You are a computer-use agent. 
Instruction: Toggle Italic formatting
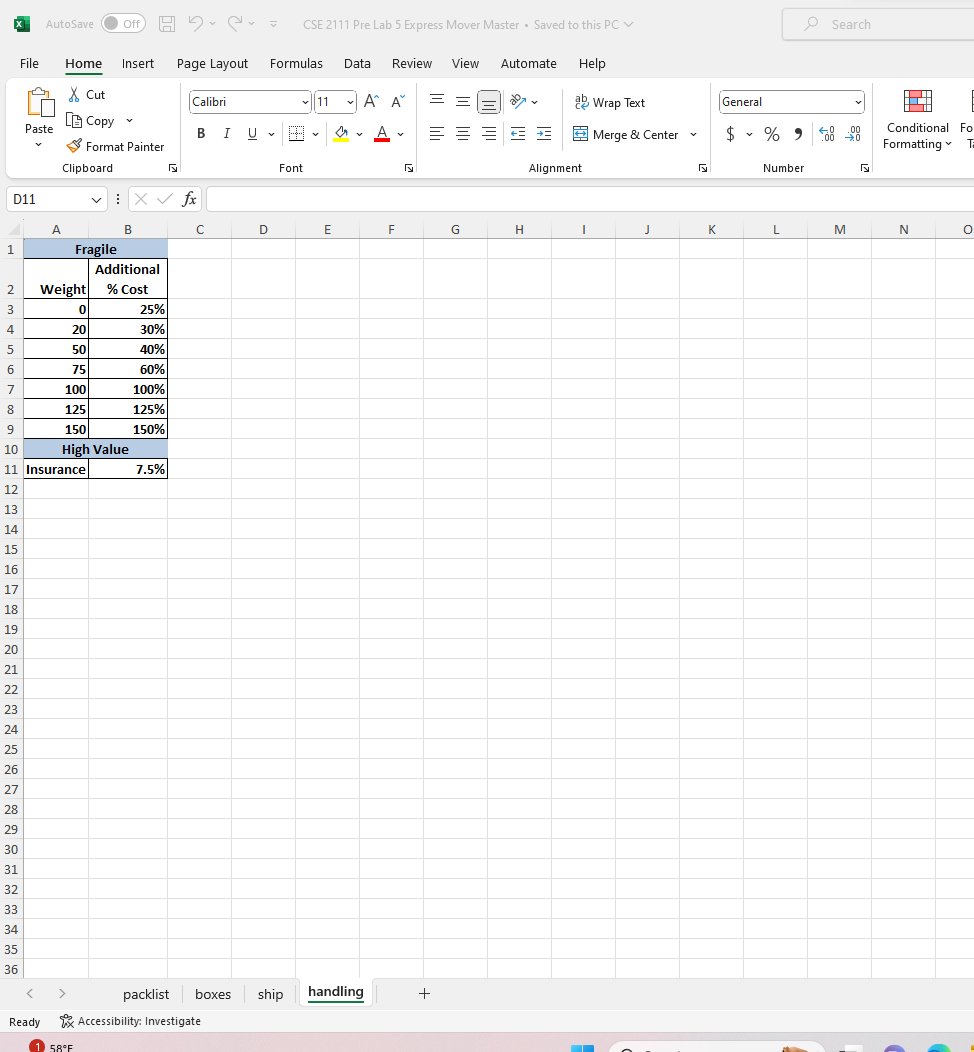(x=227, y=134)
